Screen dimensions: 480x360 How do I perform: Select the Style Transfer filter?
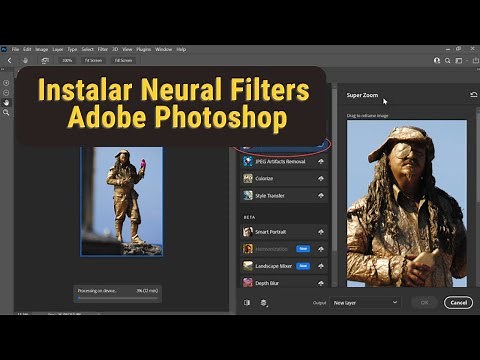click(284, 195)
